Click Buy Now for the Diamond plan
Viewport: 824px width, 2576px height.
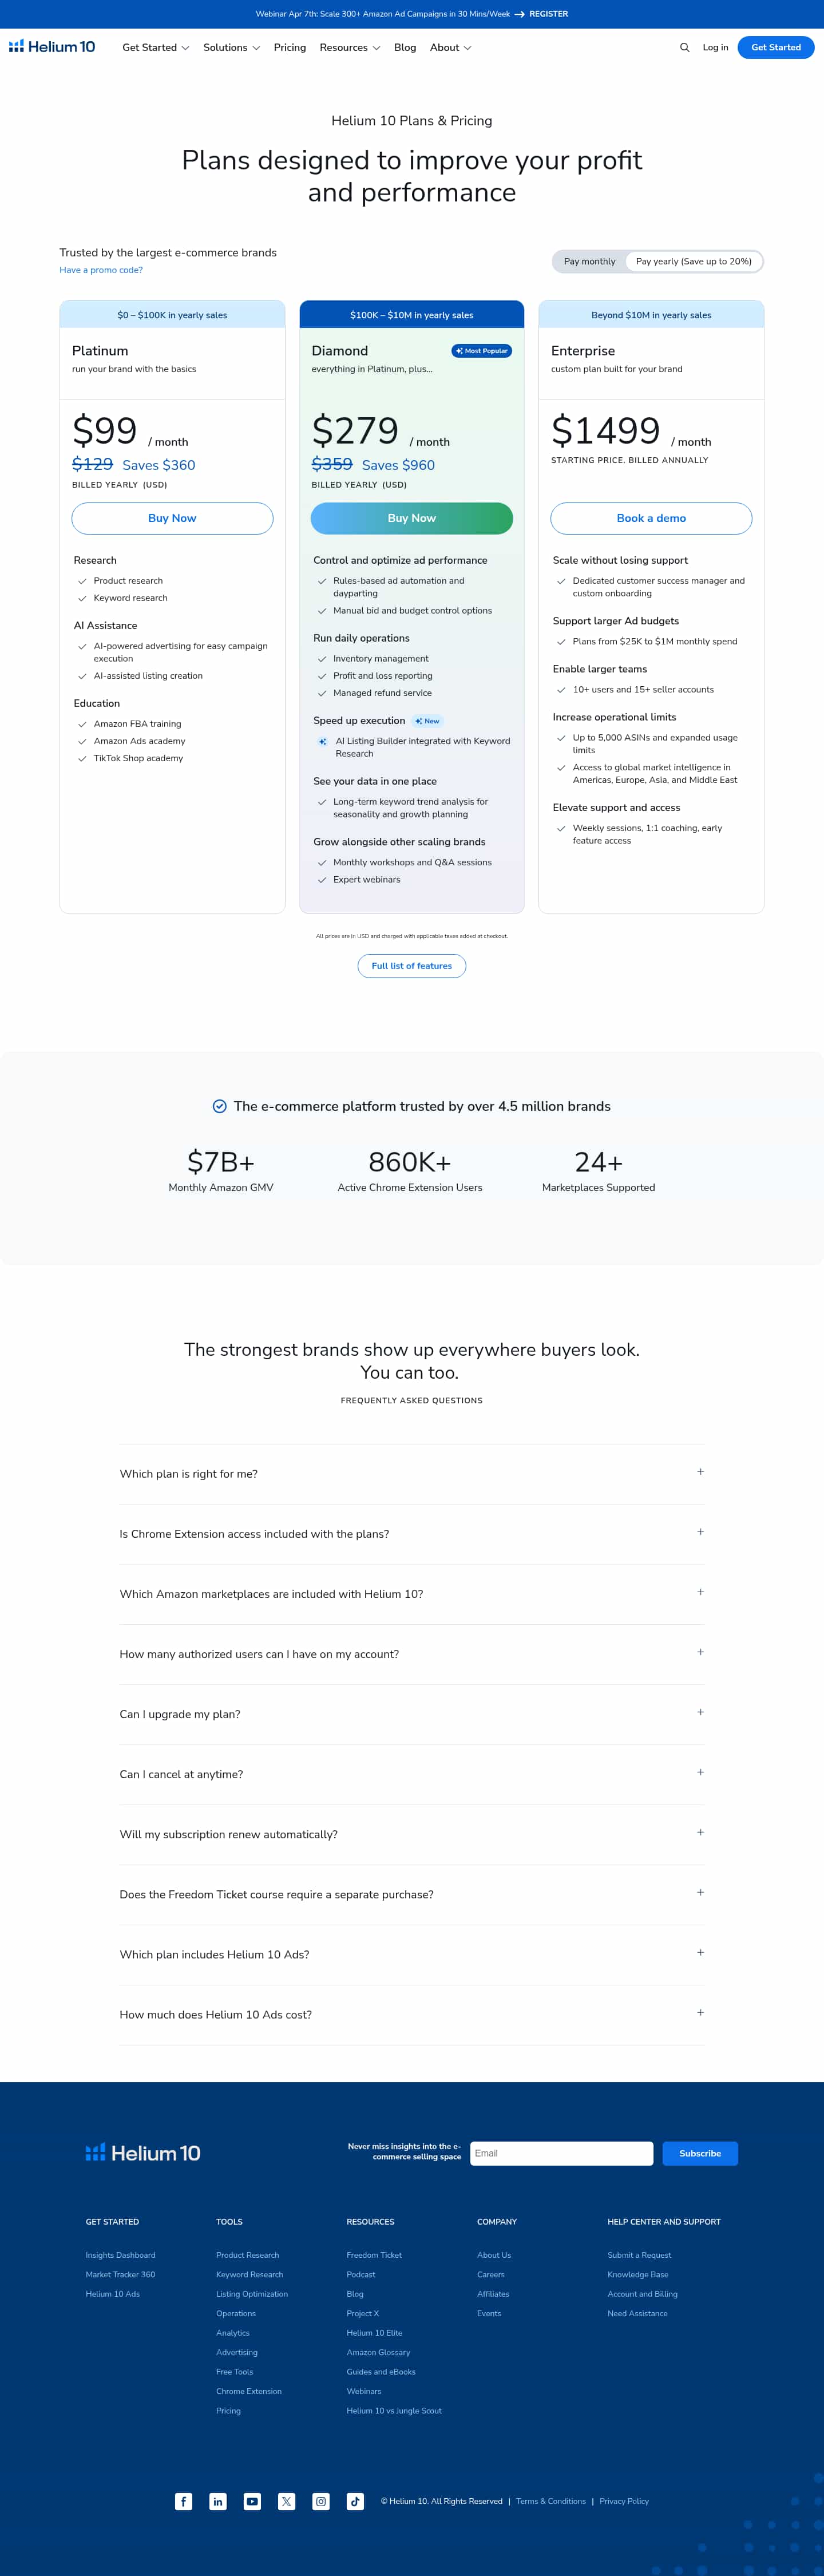coord(411,518)
